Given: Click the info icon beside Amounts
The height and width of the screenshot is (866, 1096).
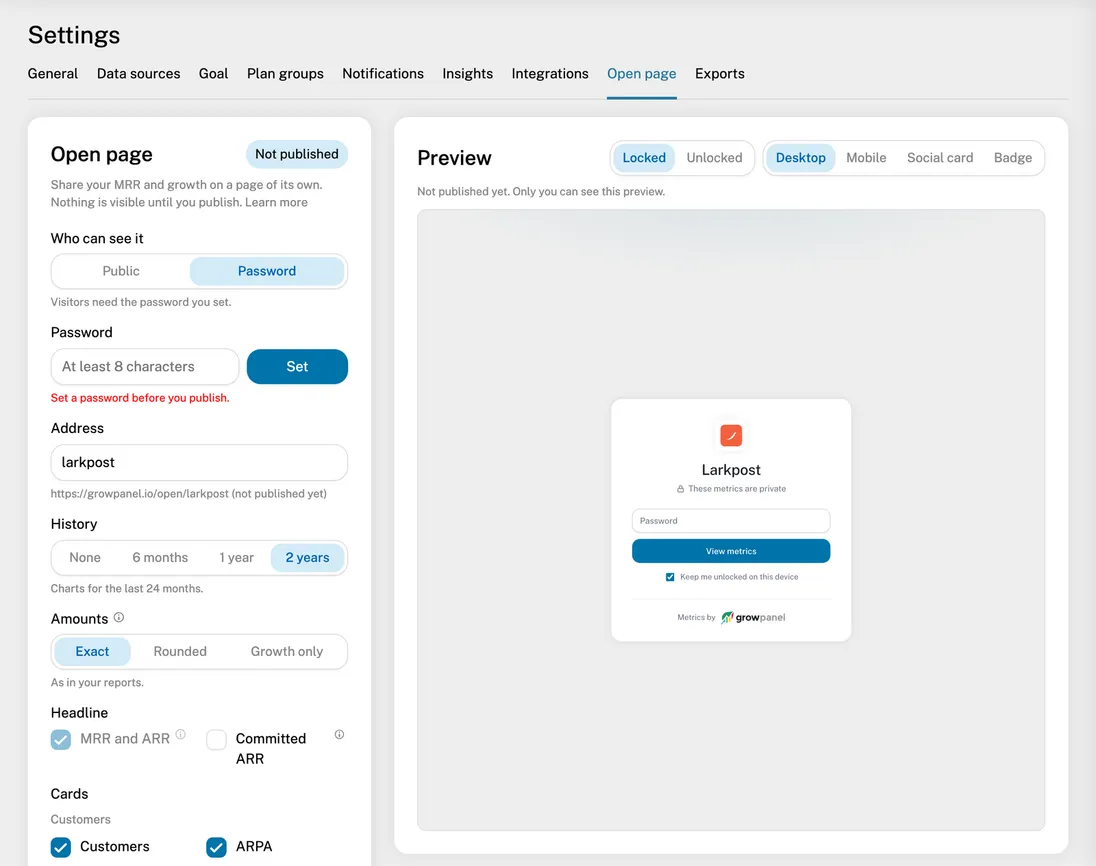Looking at the screenshot, I should pos(119,617).
